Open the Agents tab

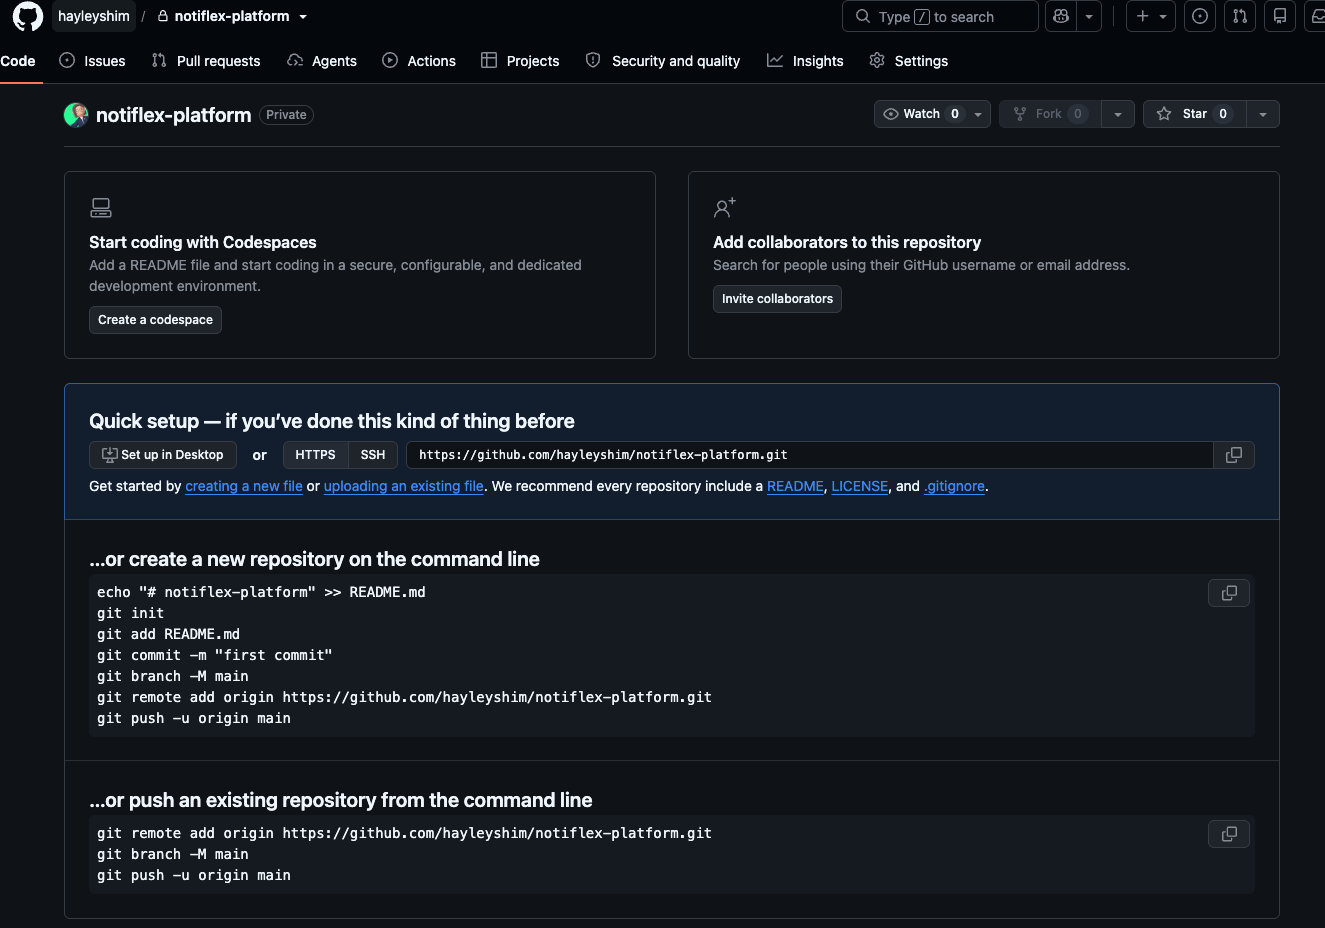pyautogui.click(x=322, y=61)
